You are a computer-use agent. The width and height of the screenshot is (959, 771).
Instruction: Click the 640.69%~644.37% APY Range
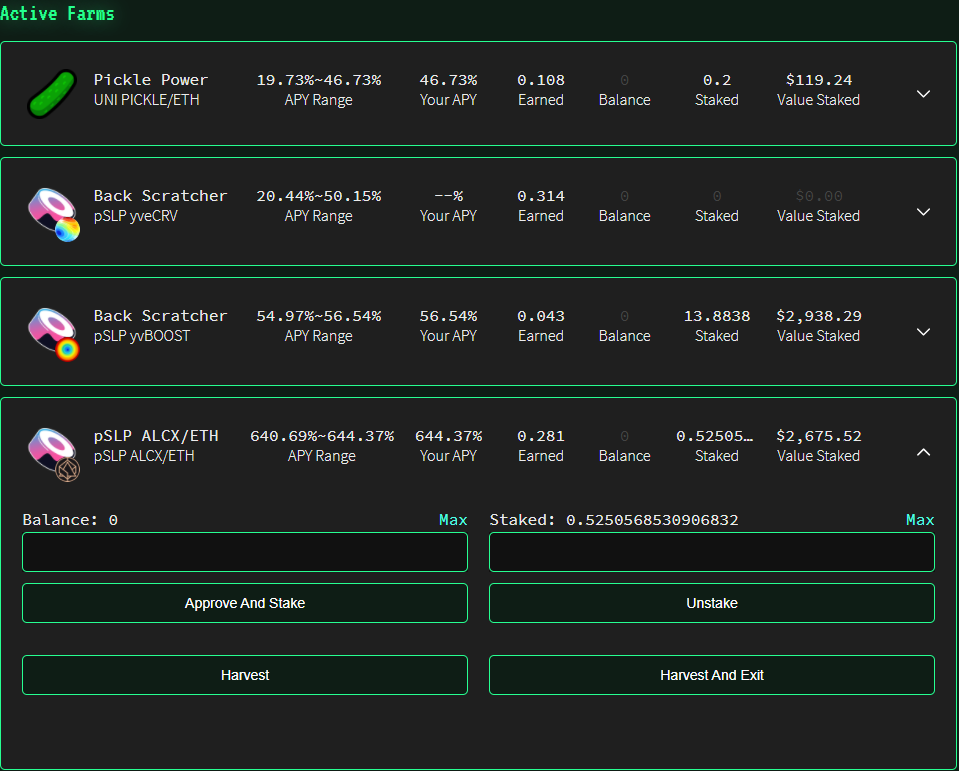point(322,436)
